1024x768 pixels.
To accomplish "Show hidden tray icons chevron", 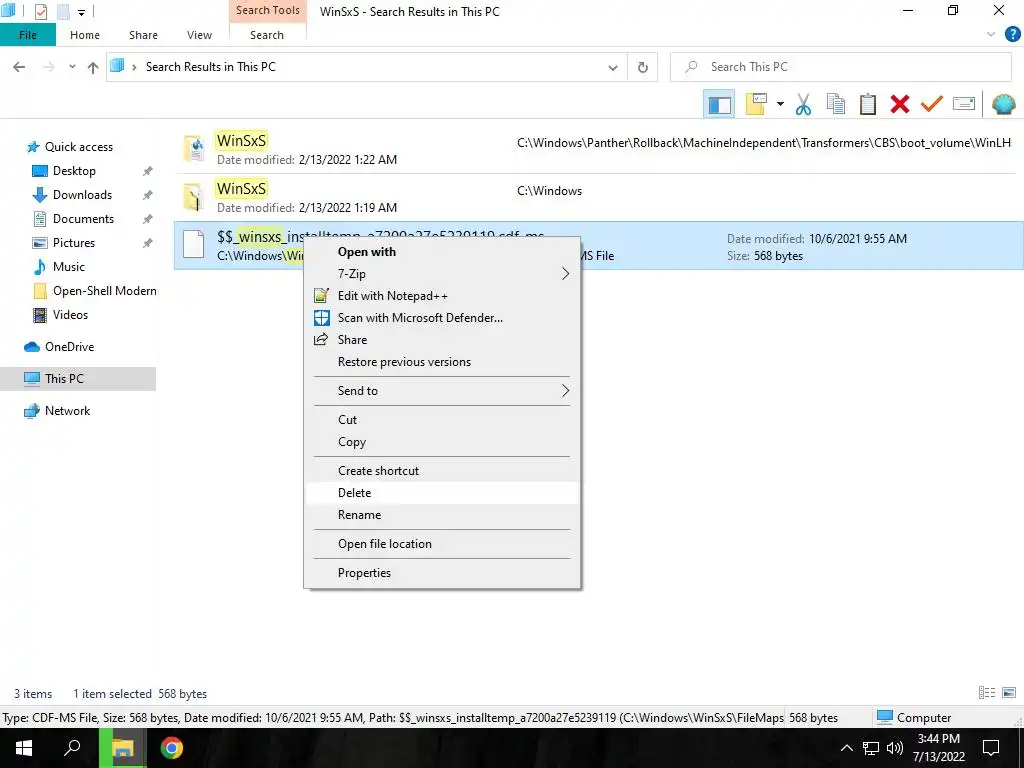I will (846, 748).
